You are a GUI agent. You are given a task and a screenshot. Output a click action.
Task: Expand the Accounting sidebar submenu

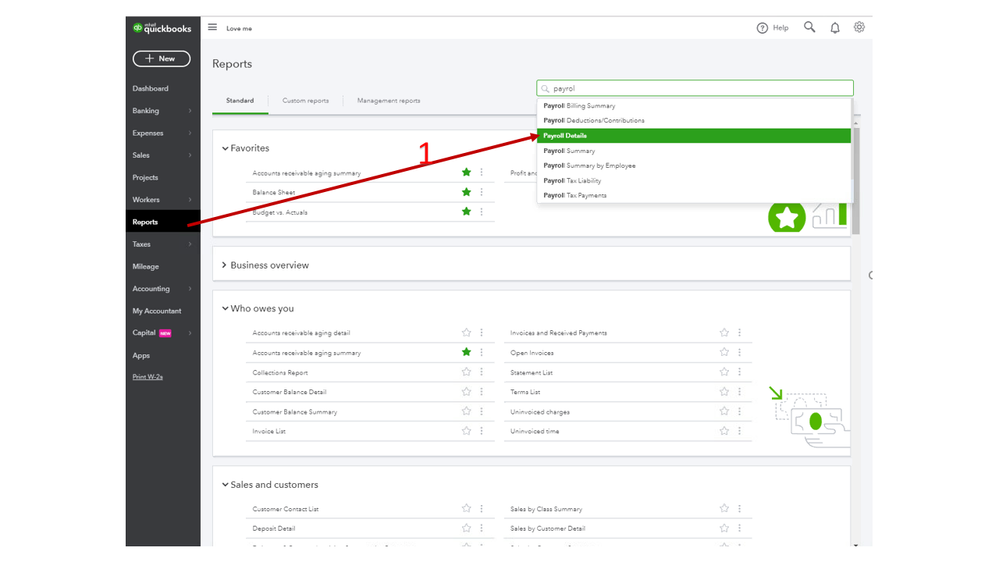tap(190, 289)
